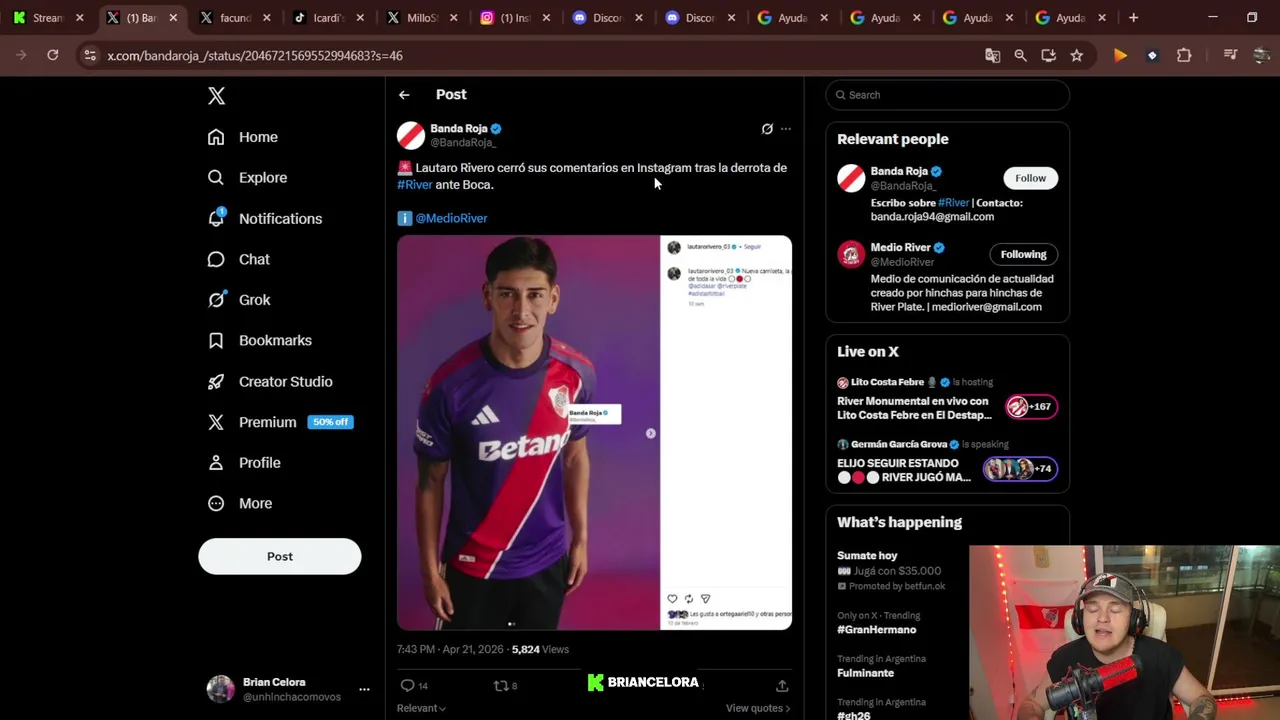Open Home from the sidebar
The width and height of the screenshot is (1280, 720).
click(243, 137)
